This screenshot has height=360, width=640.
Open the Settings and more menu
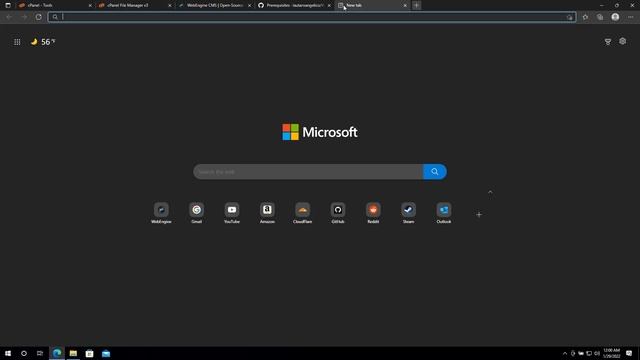coord(630,17)
